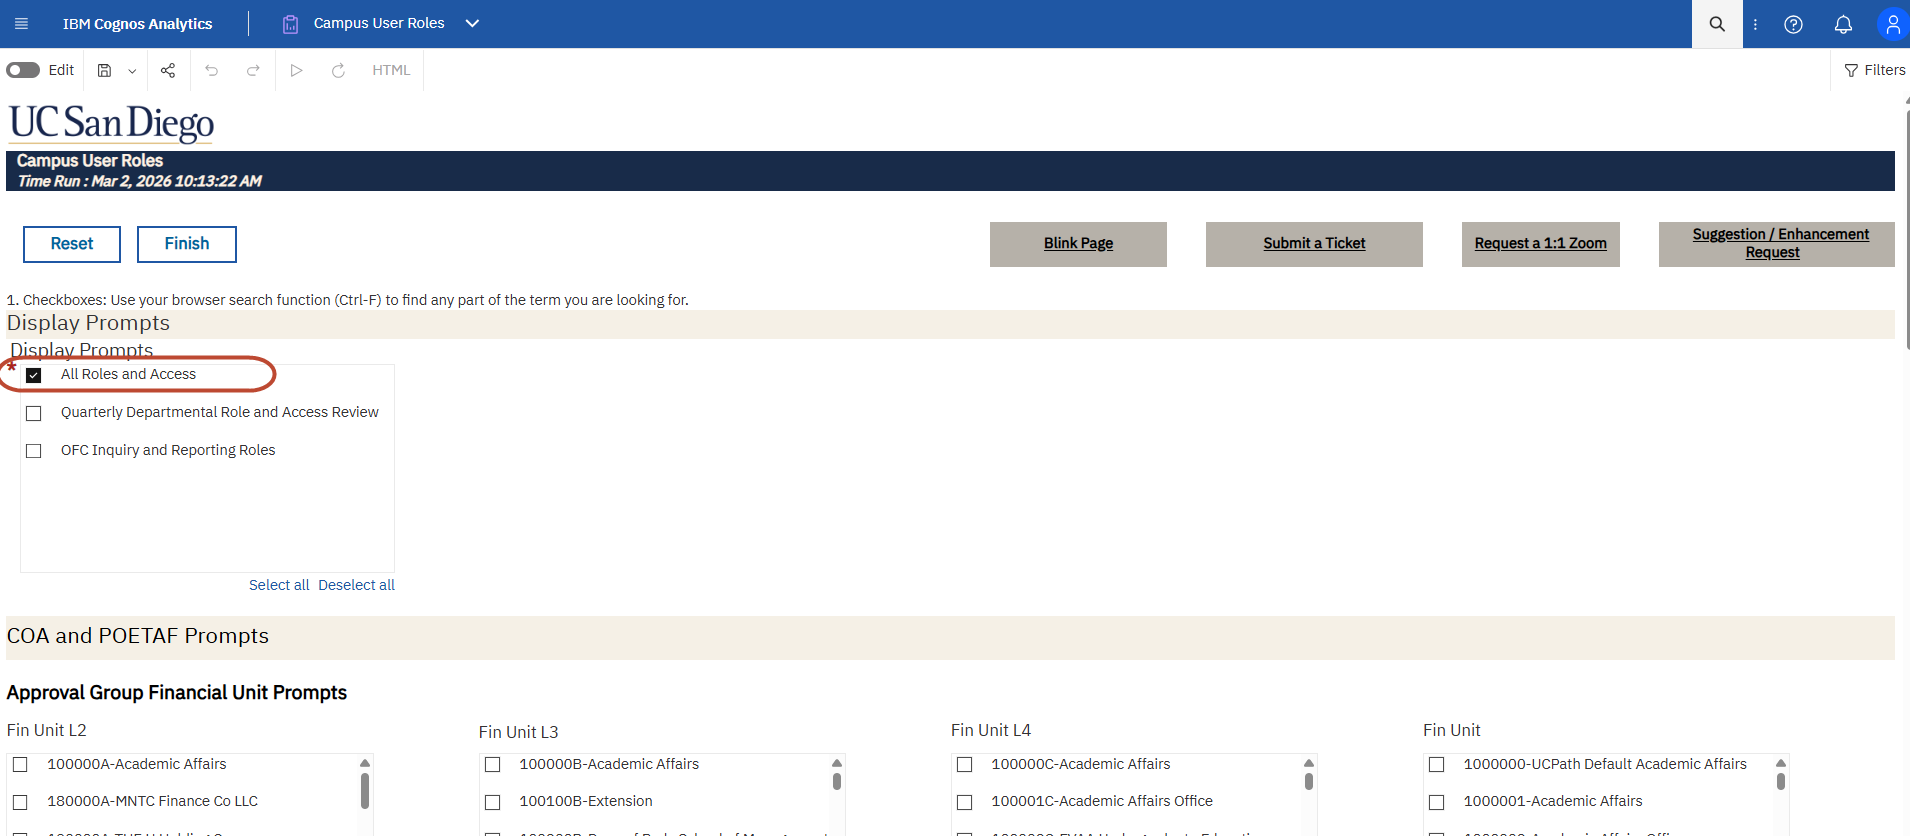Click the run (play) icon
The width and height of the screenshot is (1910, 836).
coord(296,70)
